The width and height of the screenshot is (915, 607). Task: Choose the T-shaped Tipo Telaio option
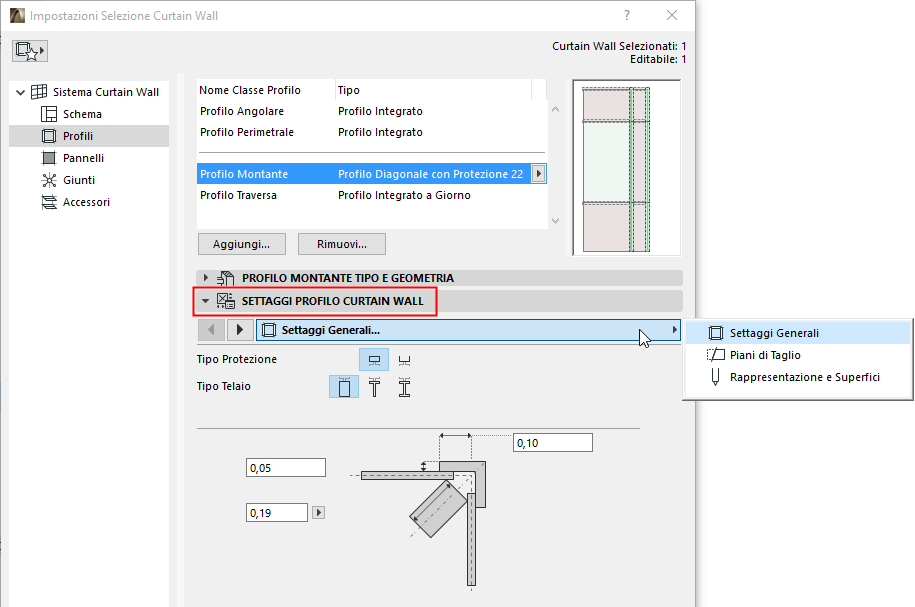pos(374,386)
